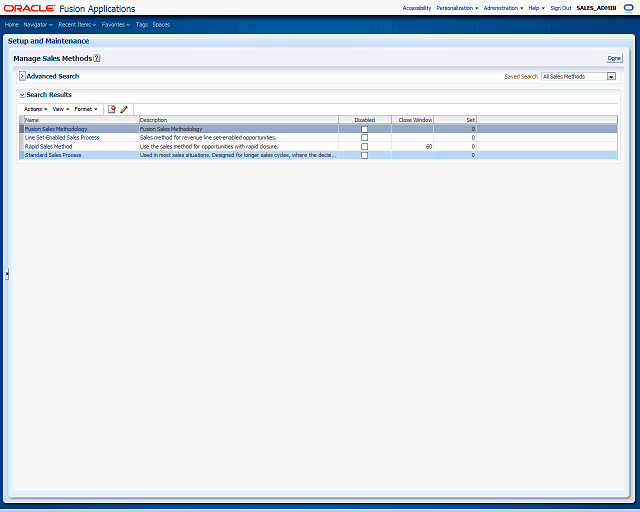
Task: Open the Recent Items dropdown
Action: click(x=77, y=24)
